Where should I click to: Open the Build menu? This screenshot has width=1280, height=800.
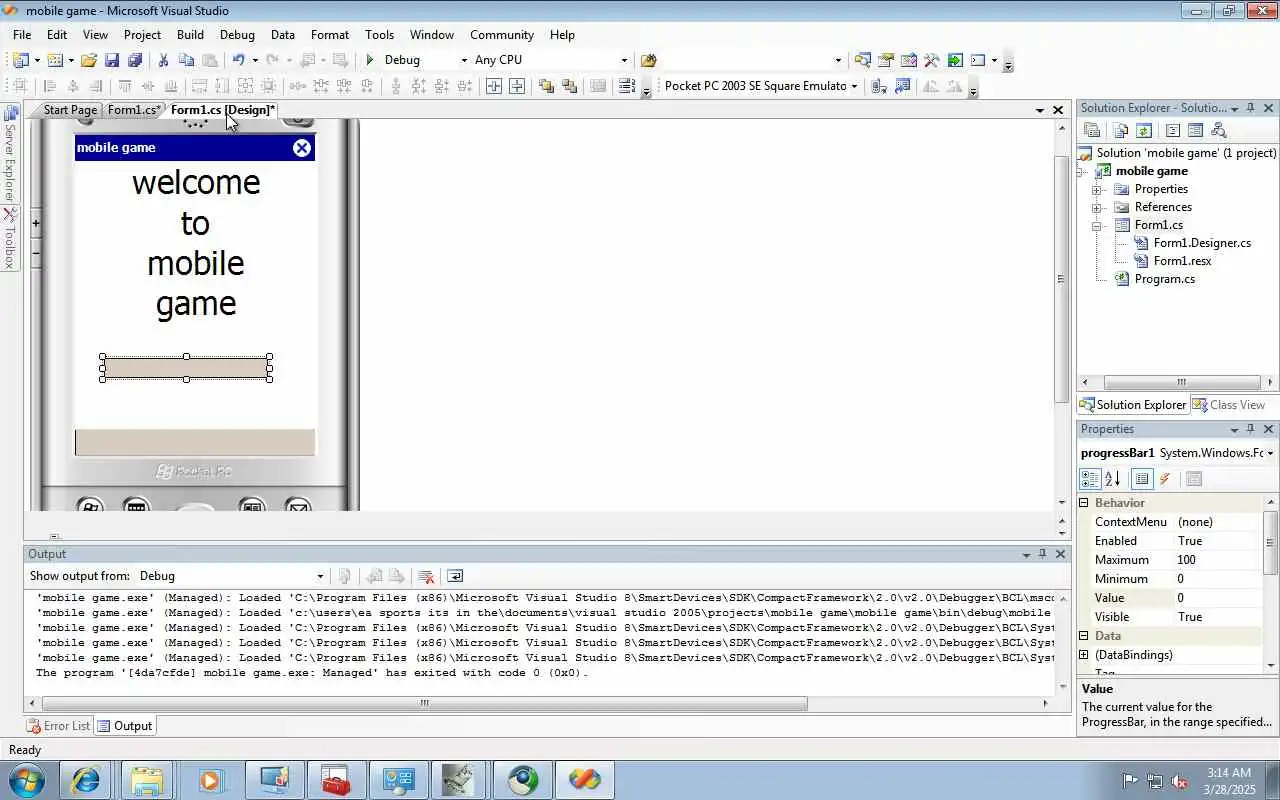pyautogui.click(x=190, y=34)
